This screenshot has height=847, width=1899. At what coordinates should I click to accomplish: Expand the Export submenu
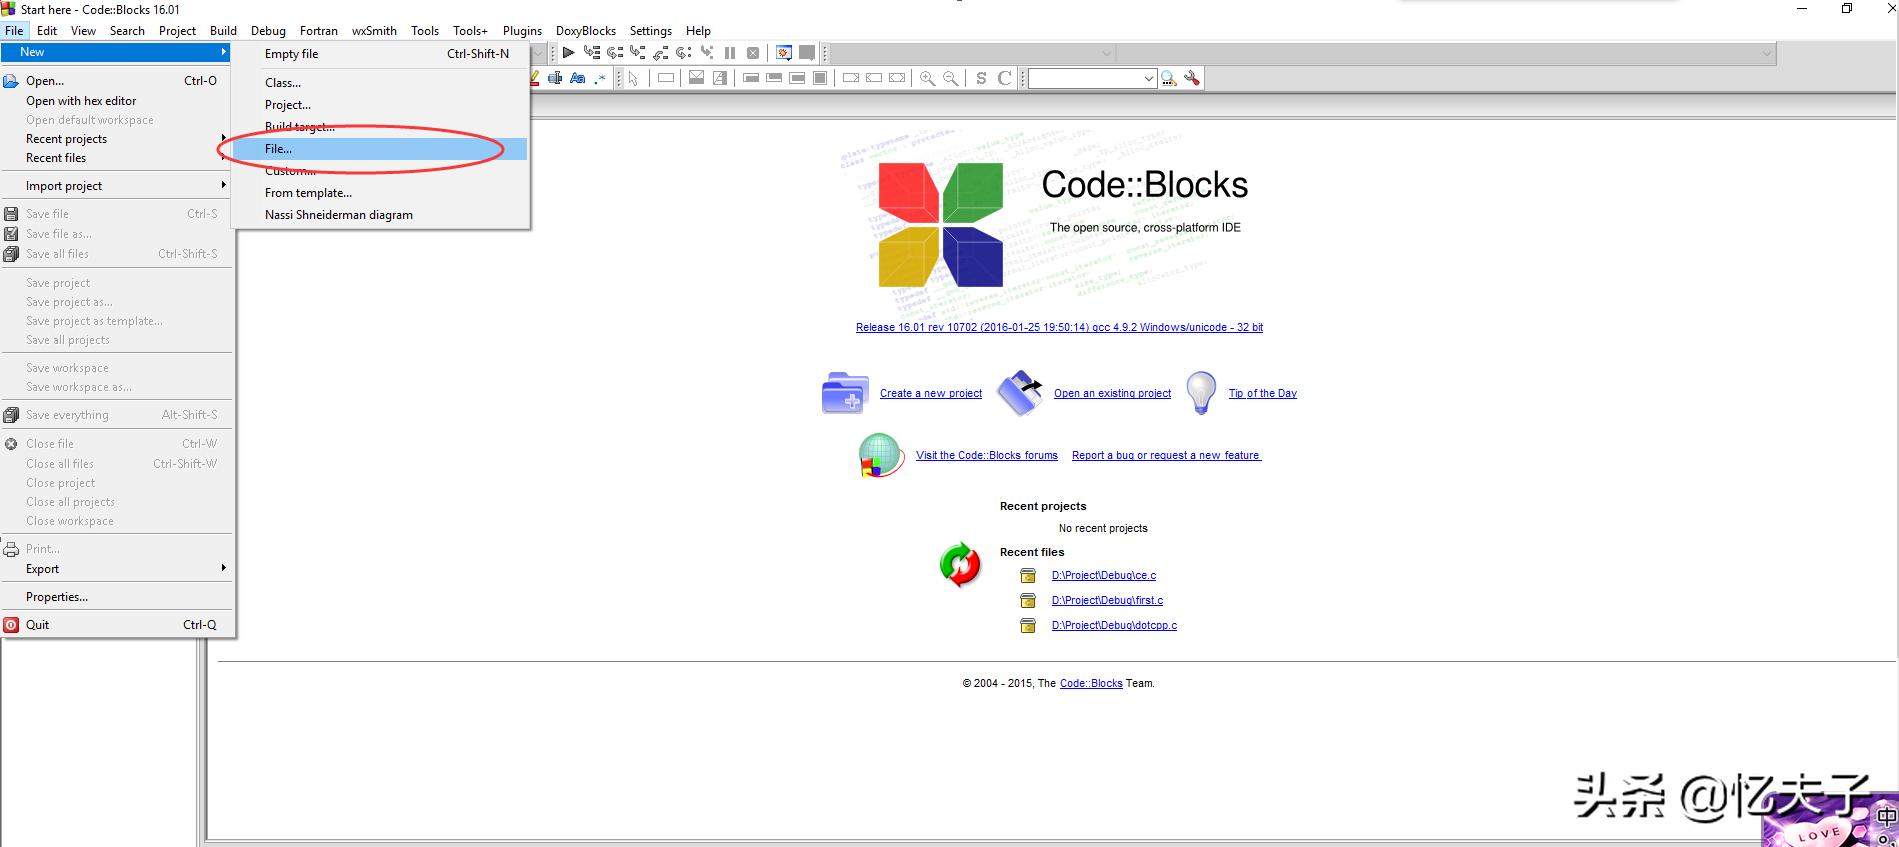click(116, 569)
